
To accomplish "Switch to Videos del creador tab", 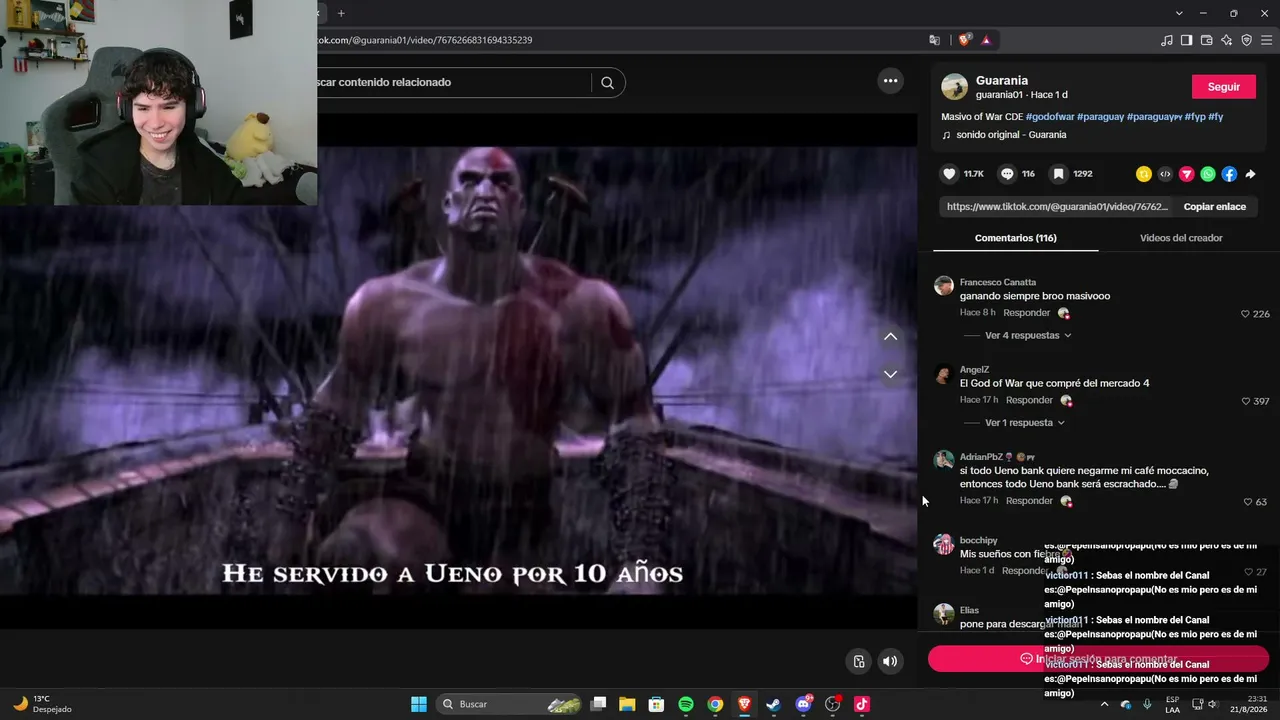I will pyautogui.click(x=1181, y=238).
